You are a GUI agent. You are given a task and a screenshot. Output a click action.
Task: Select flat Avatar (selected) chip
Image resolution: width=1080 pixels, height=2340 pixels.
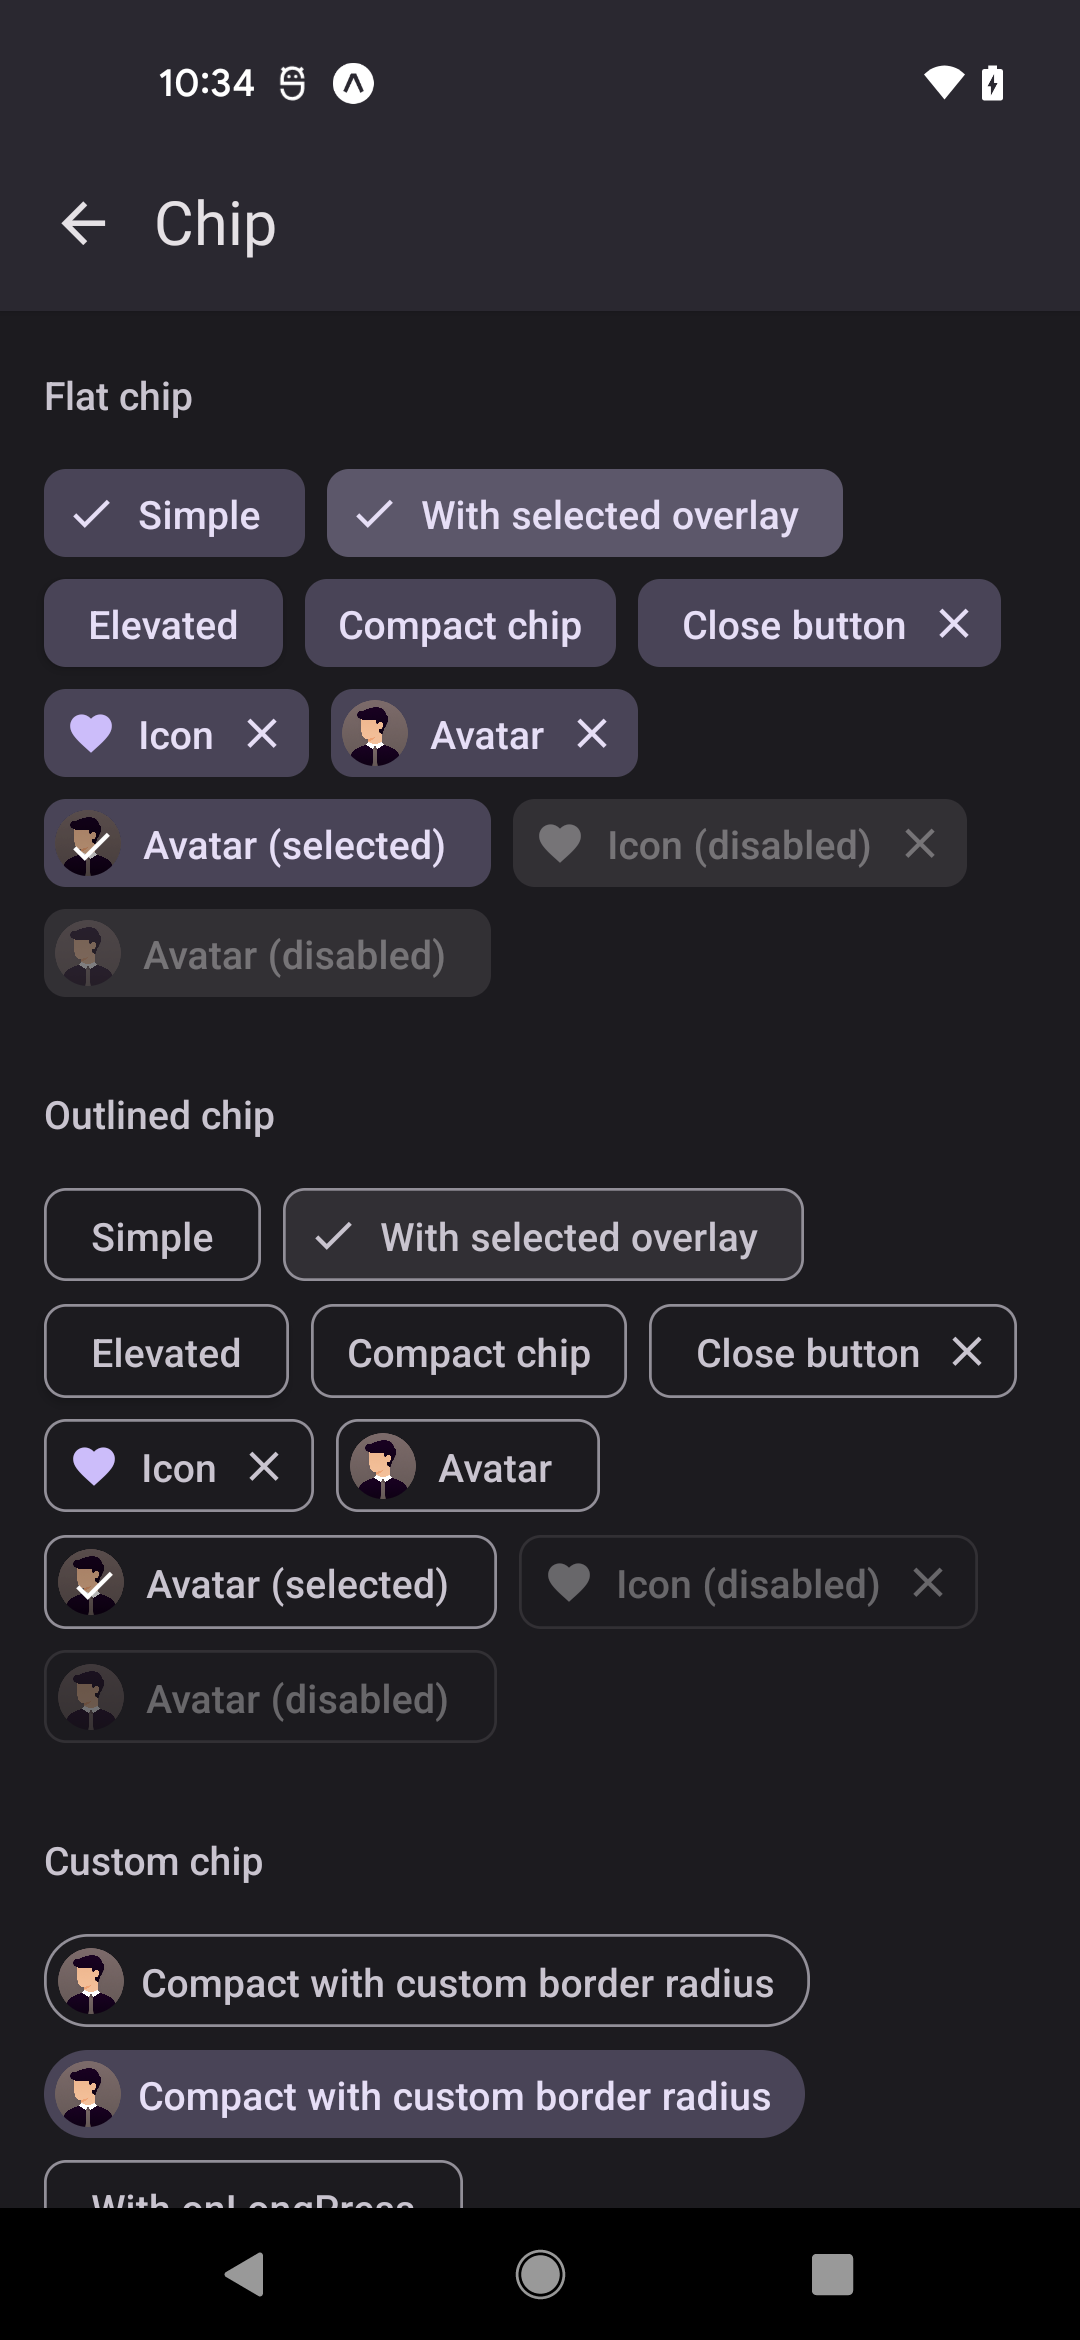(267, 844)
